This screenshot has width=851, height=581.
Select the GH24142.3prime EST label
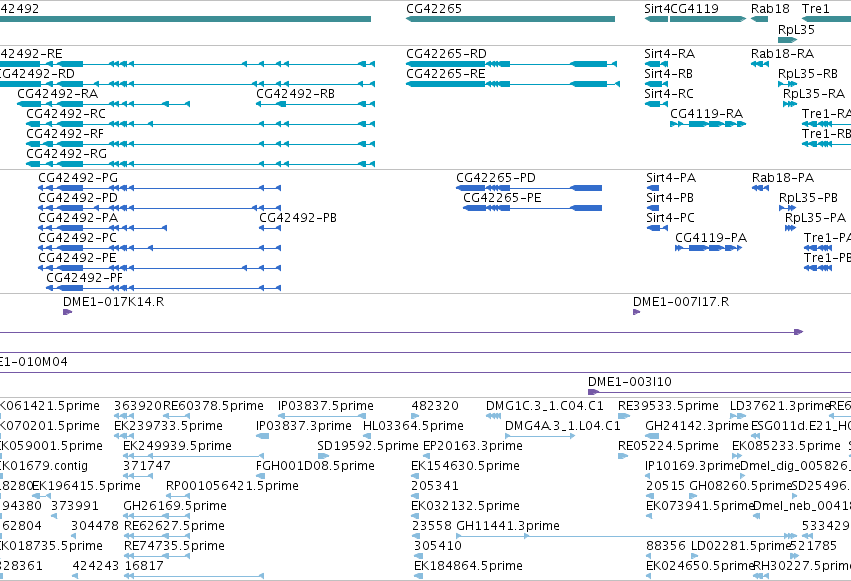click(x=697, y=426)
